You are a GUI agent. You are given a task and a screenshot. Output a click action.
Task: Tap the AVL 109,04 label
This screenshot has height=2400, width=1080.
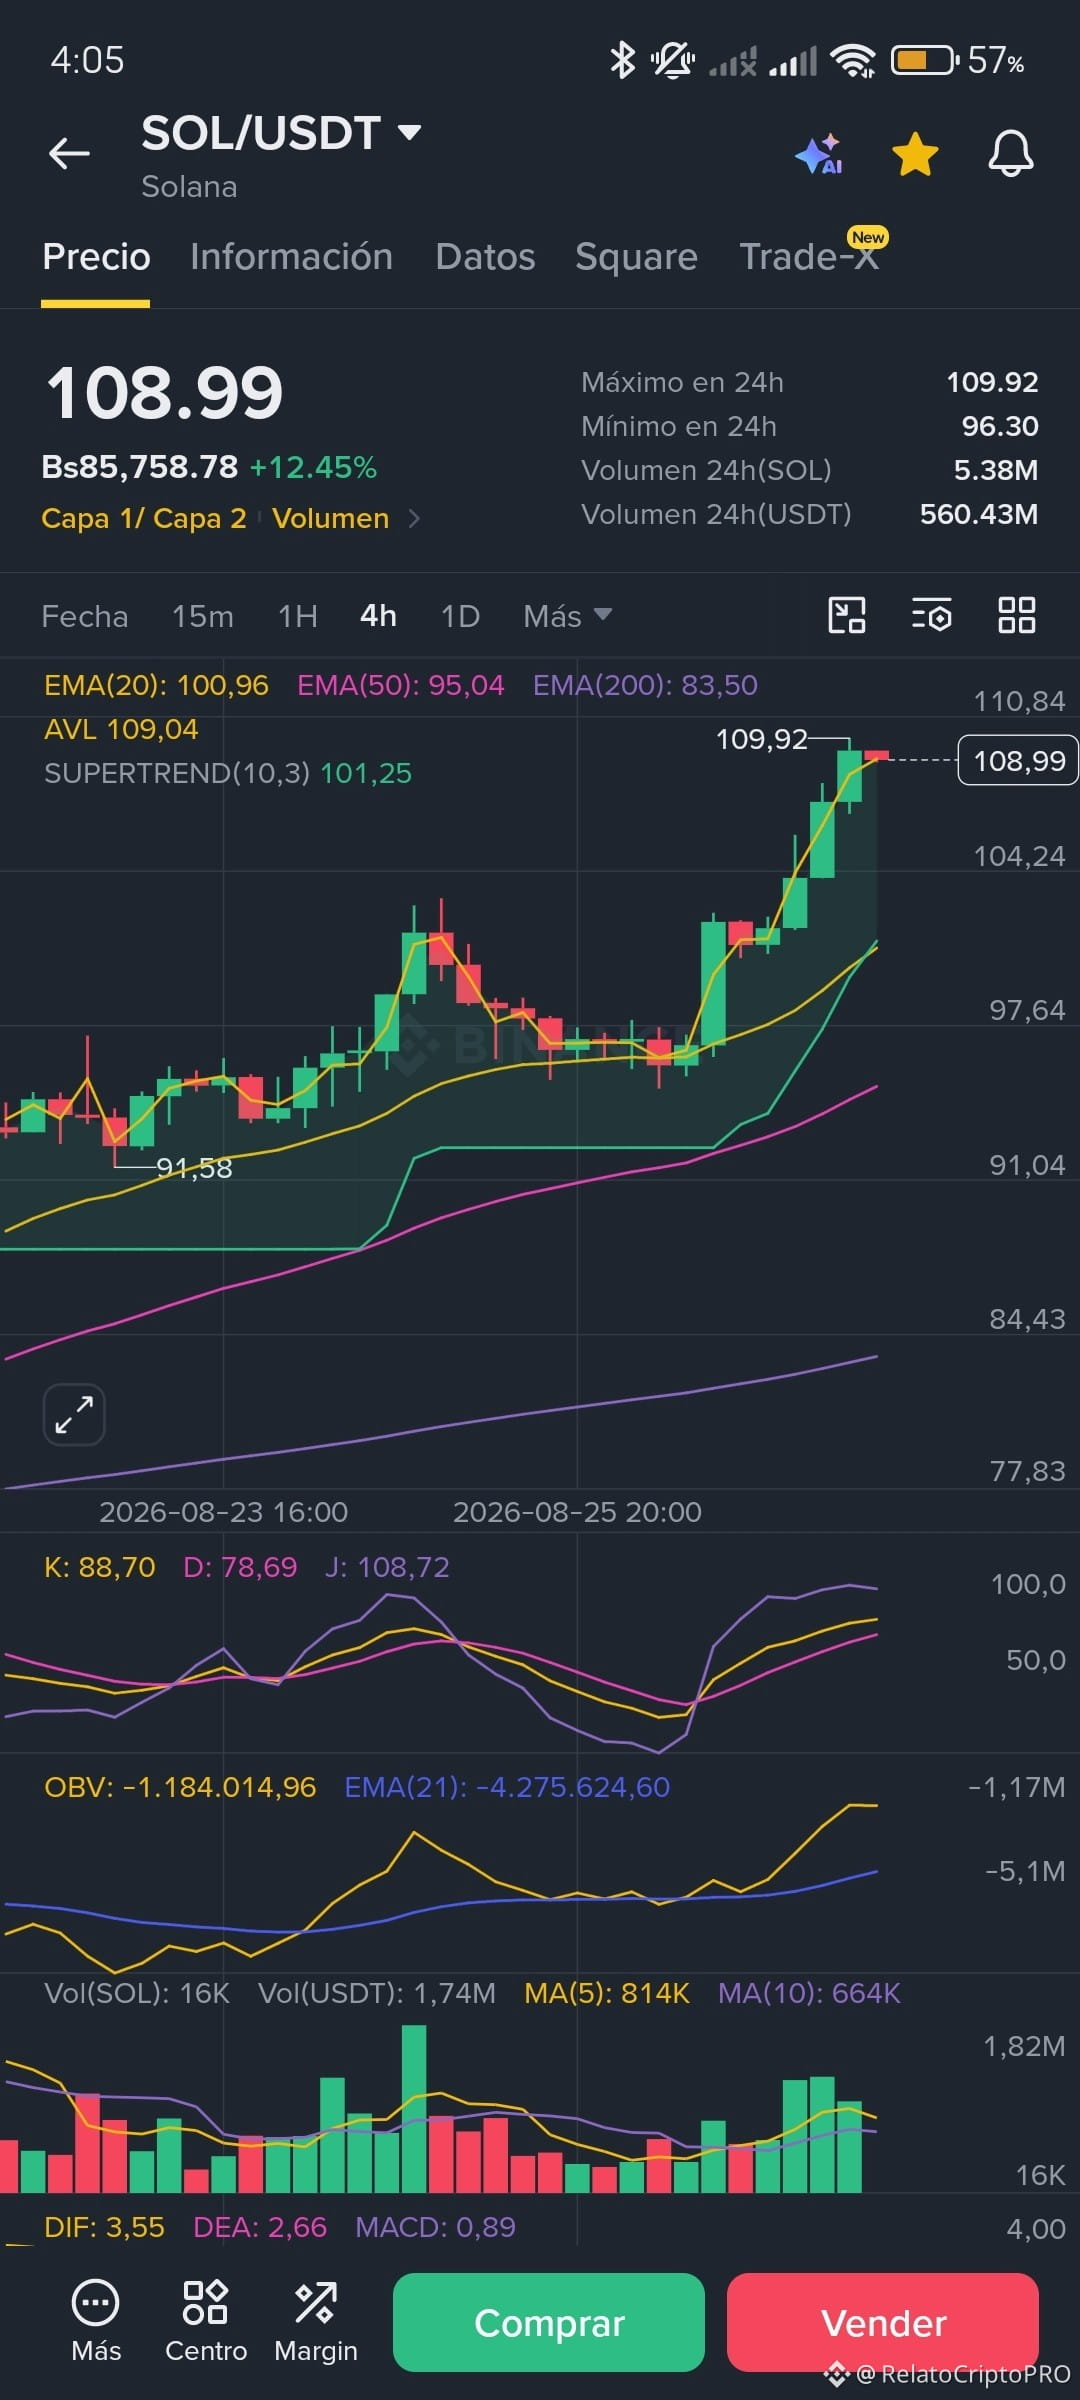[121, 729]
